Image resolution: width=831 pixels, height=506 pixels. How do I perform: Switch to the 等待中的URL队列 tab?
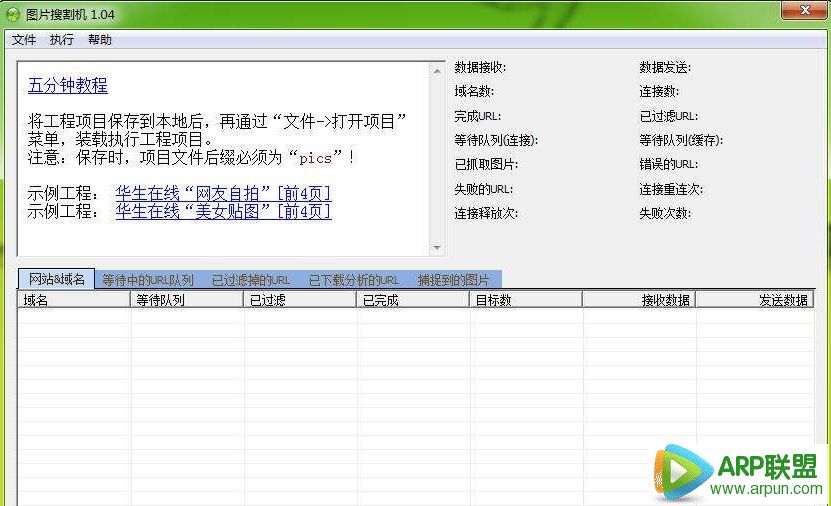click(x=148, y=280)
